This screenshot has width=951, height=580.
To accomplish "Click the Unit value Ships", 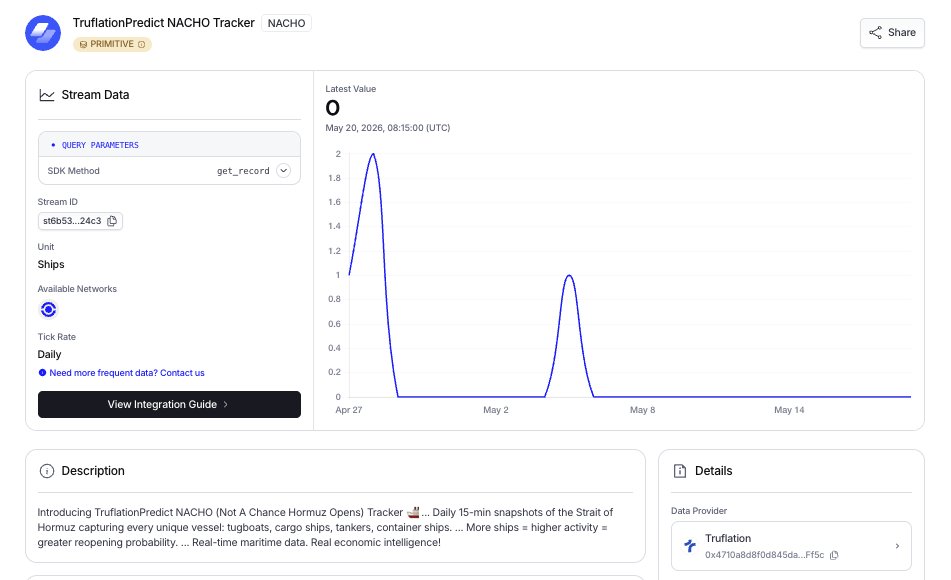I will click(x=51, y=265).
